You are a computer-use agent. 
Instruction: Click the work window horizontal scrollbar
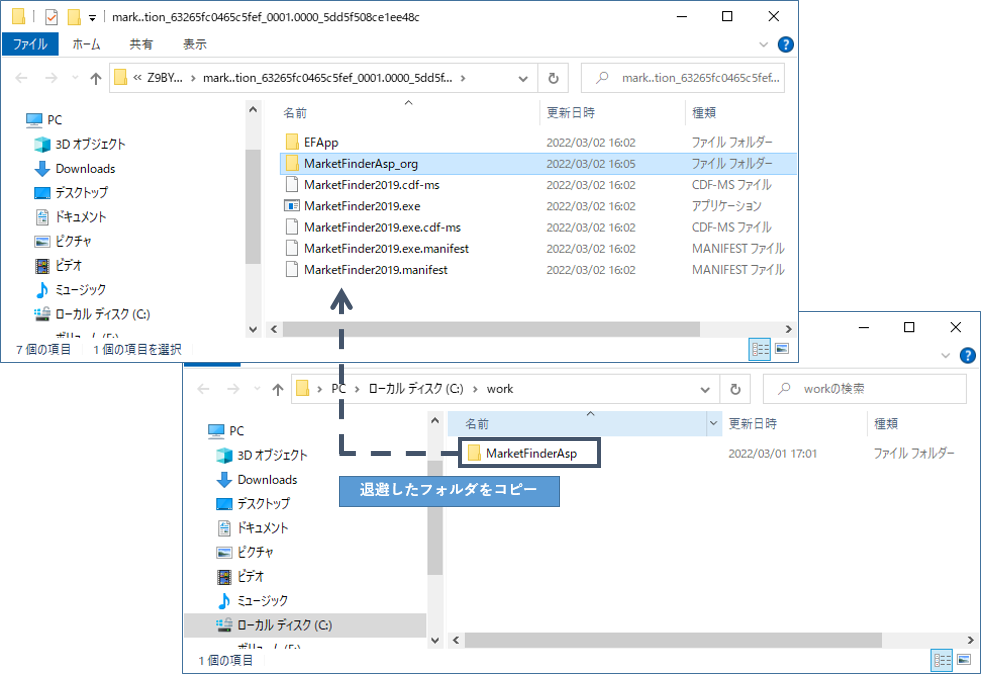[x=673, y=640]
